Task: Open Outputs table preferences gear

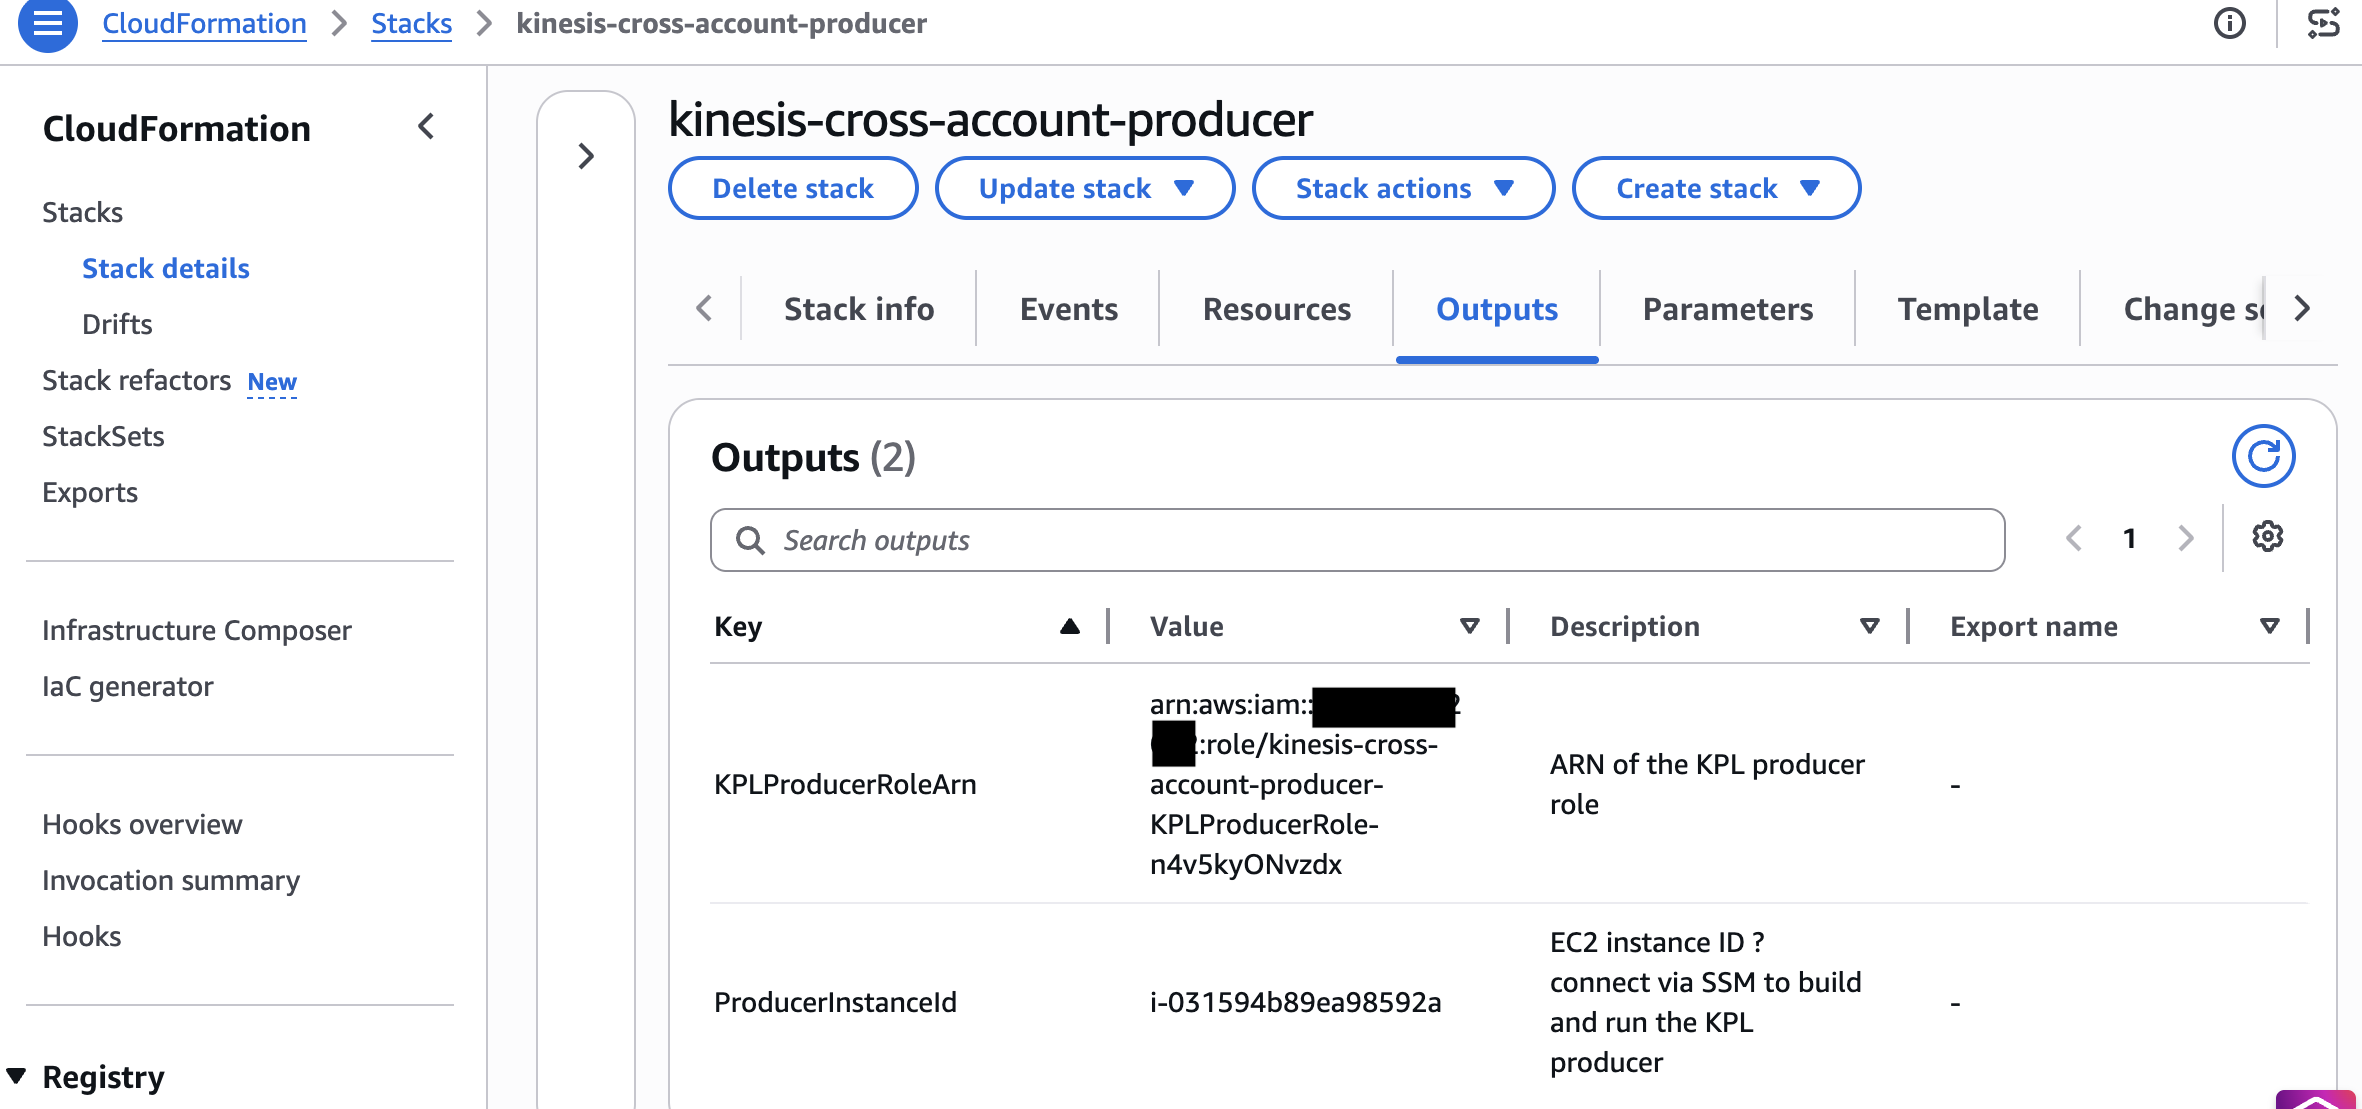Action: tap(2267, 537)
